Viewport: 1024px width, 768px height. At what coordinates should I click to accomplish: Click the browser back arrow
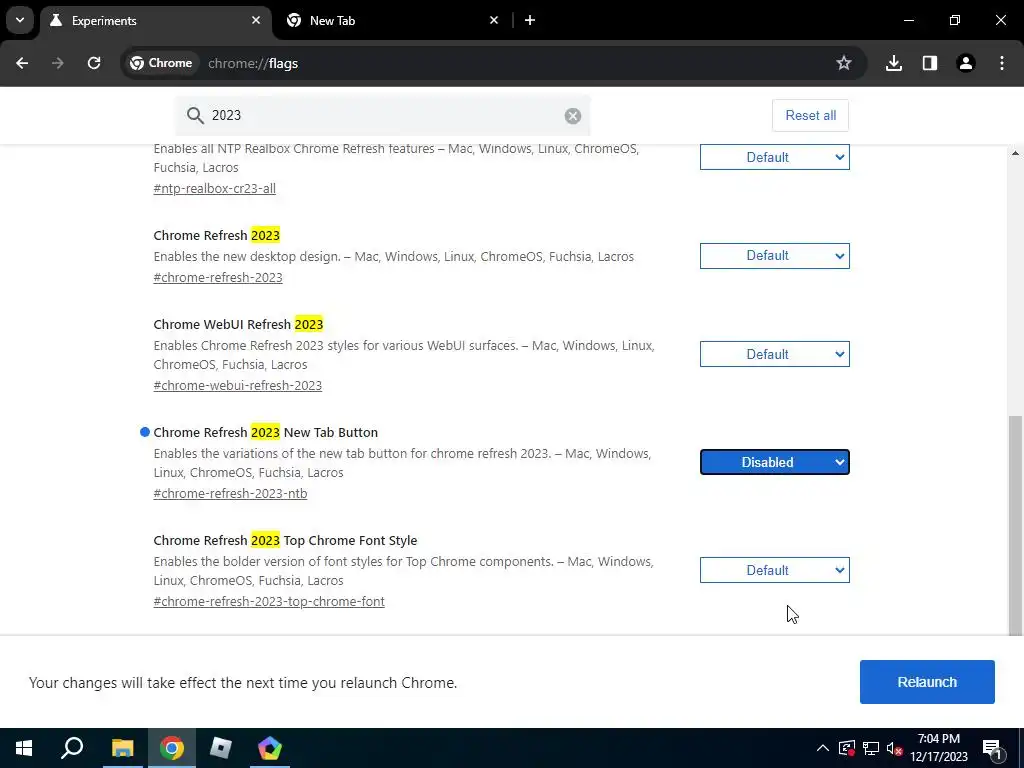coord(22,63)
